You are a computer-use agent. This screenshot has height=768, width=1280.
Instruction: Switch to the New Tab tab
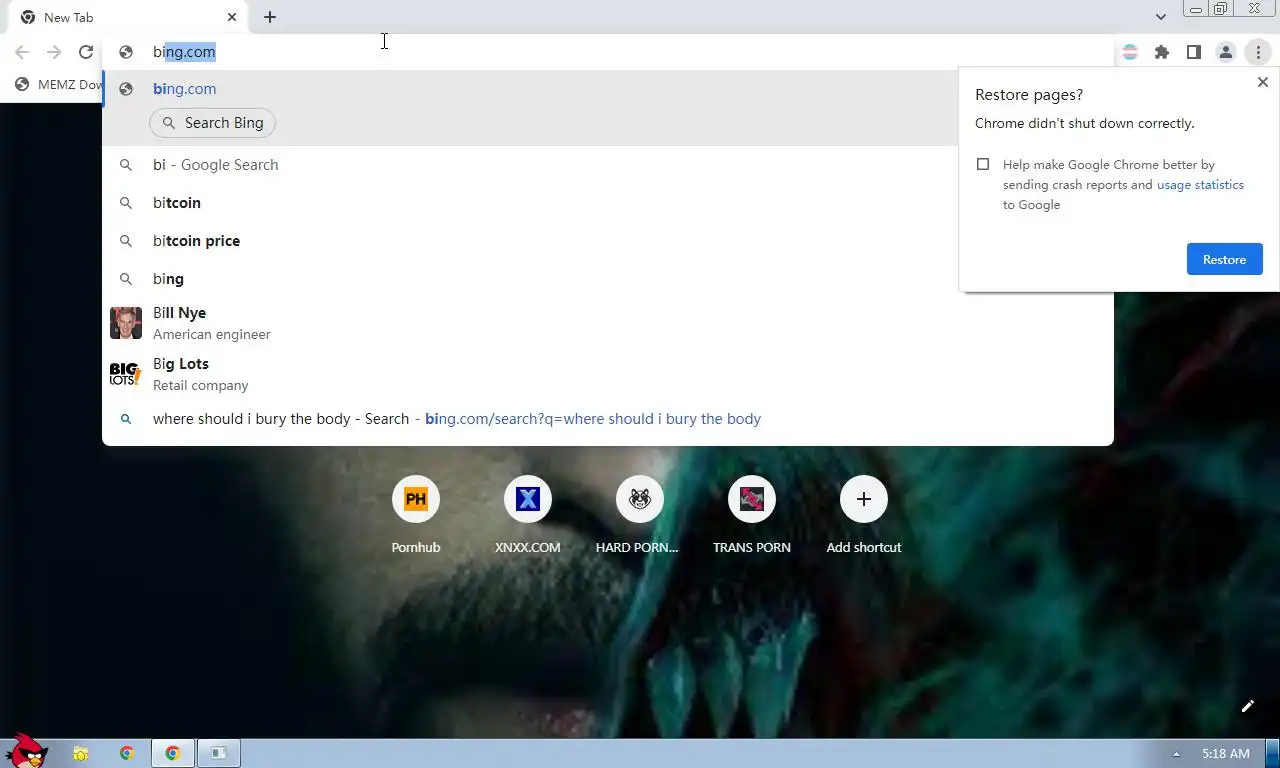126,17
